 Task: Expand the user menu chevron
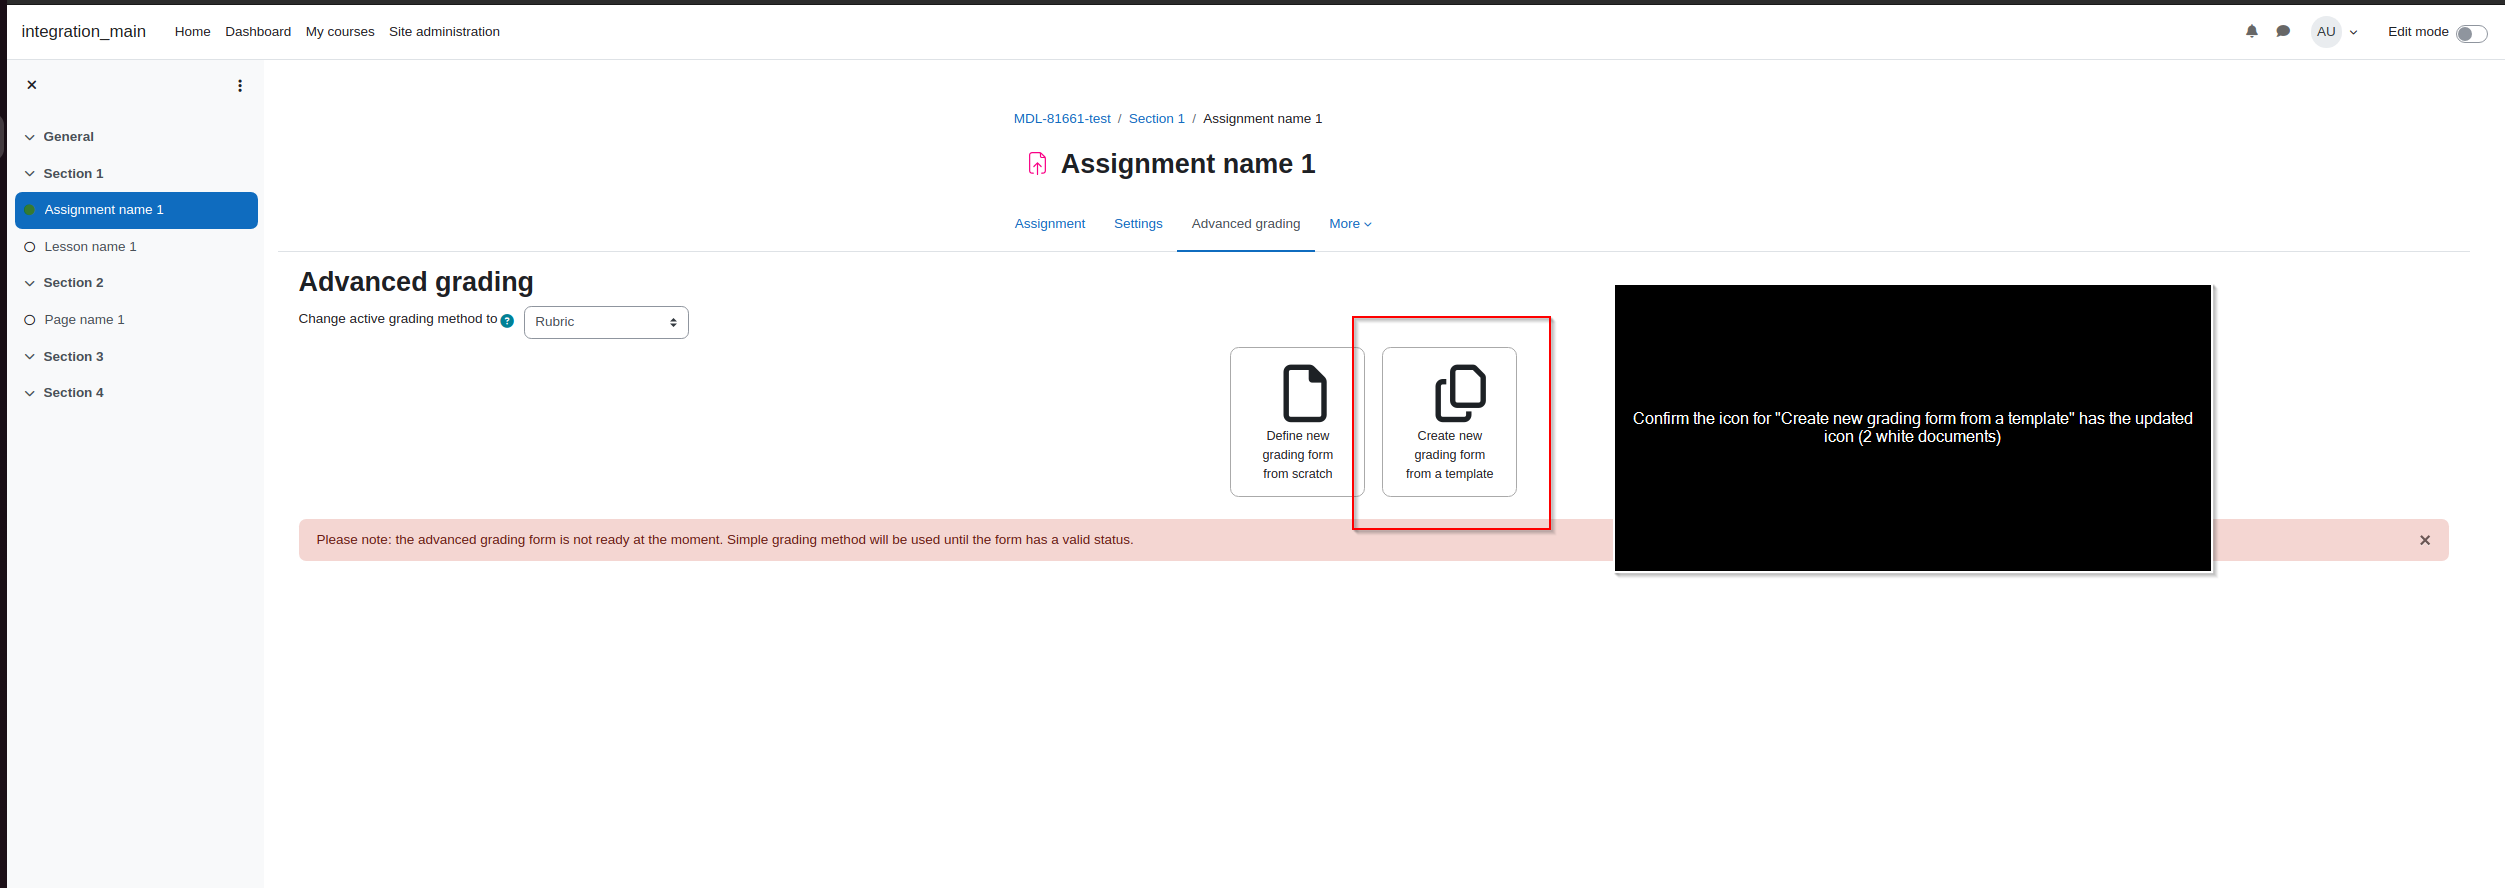click(2354, 33)
